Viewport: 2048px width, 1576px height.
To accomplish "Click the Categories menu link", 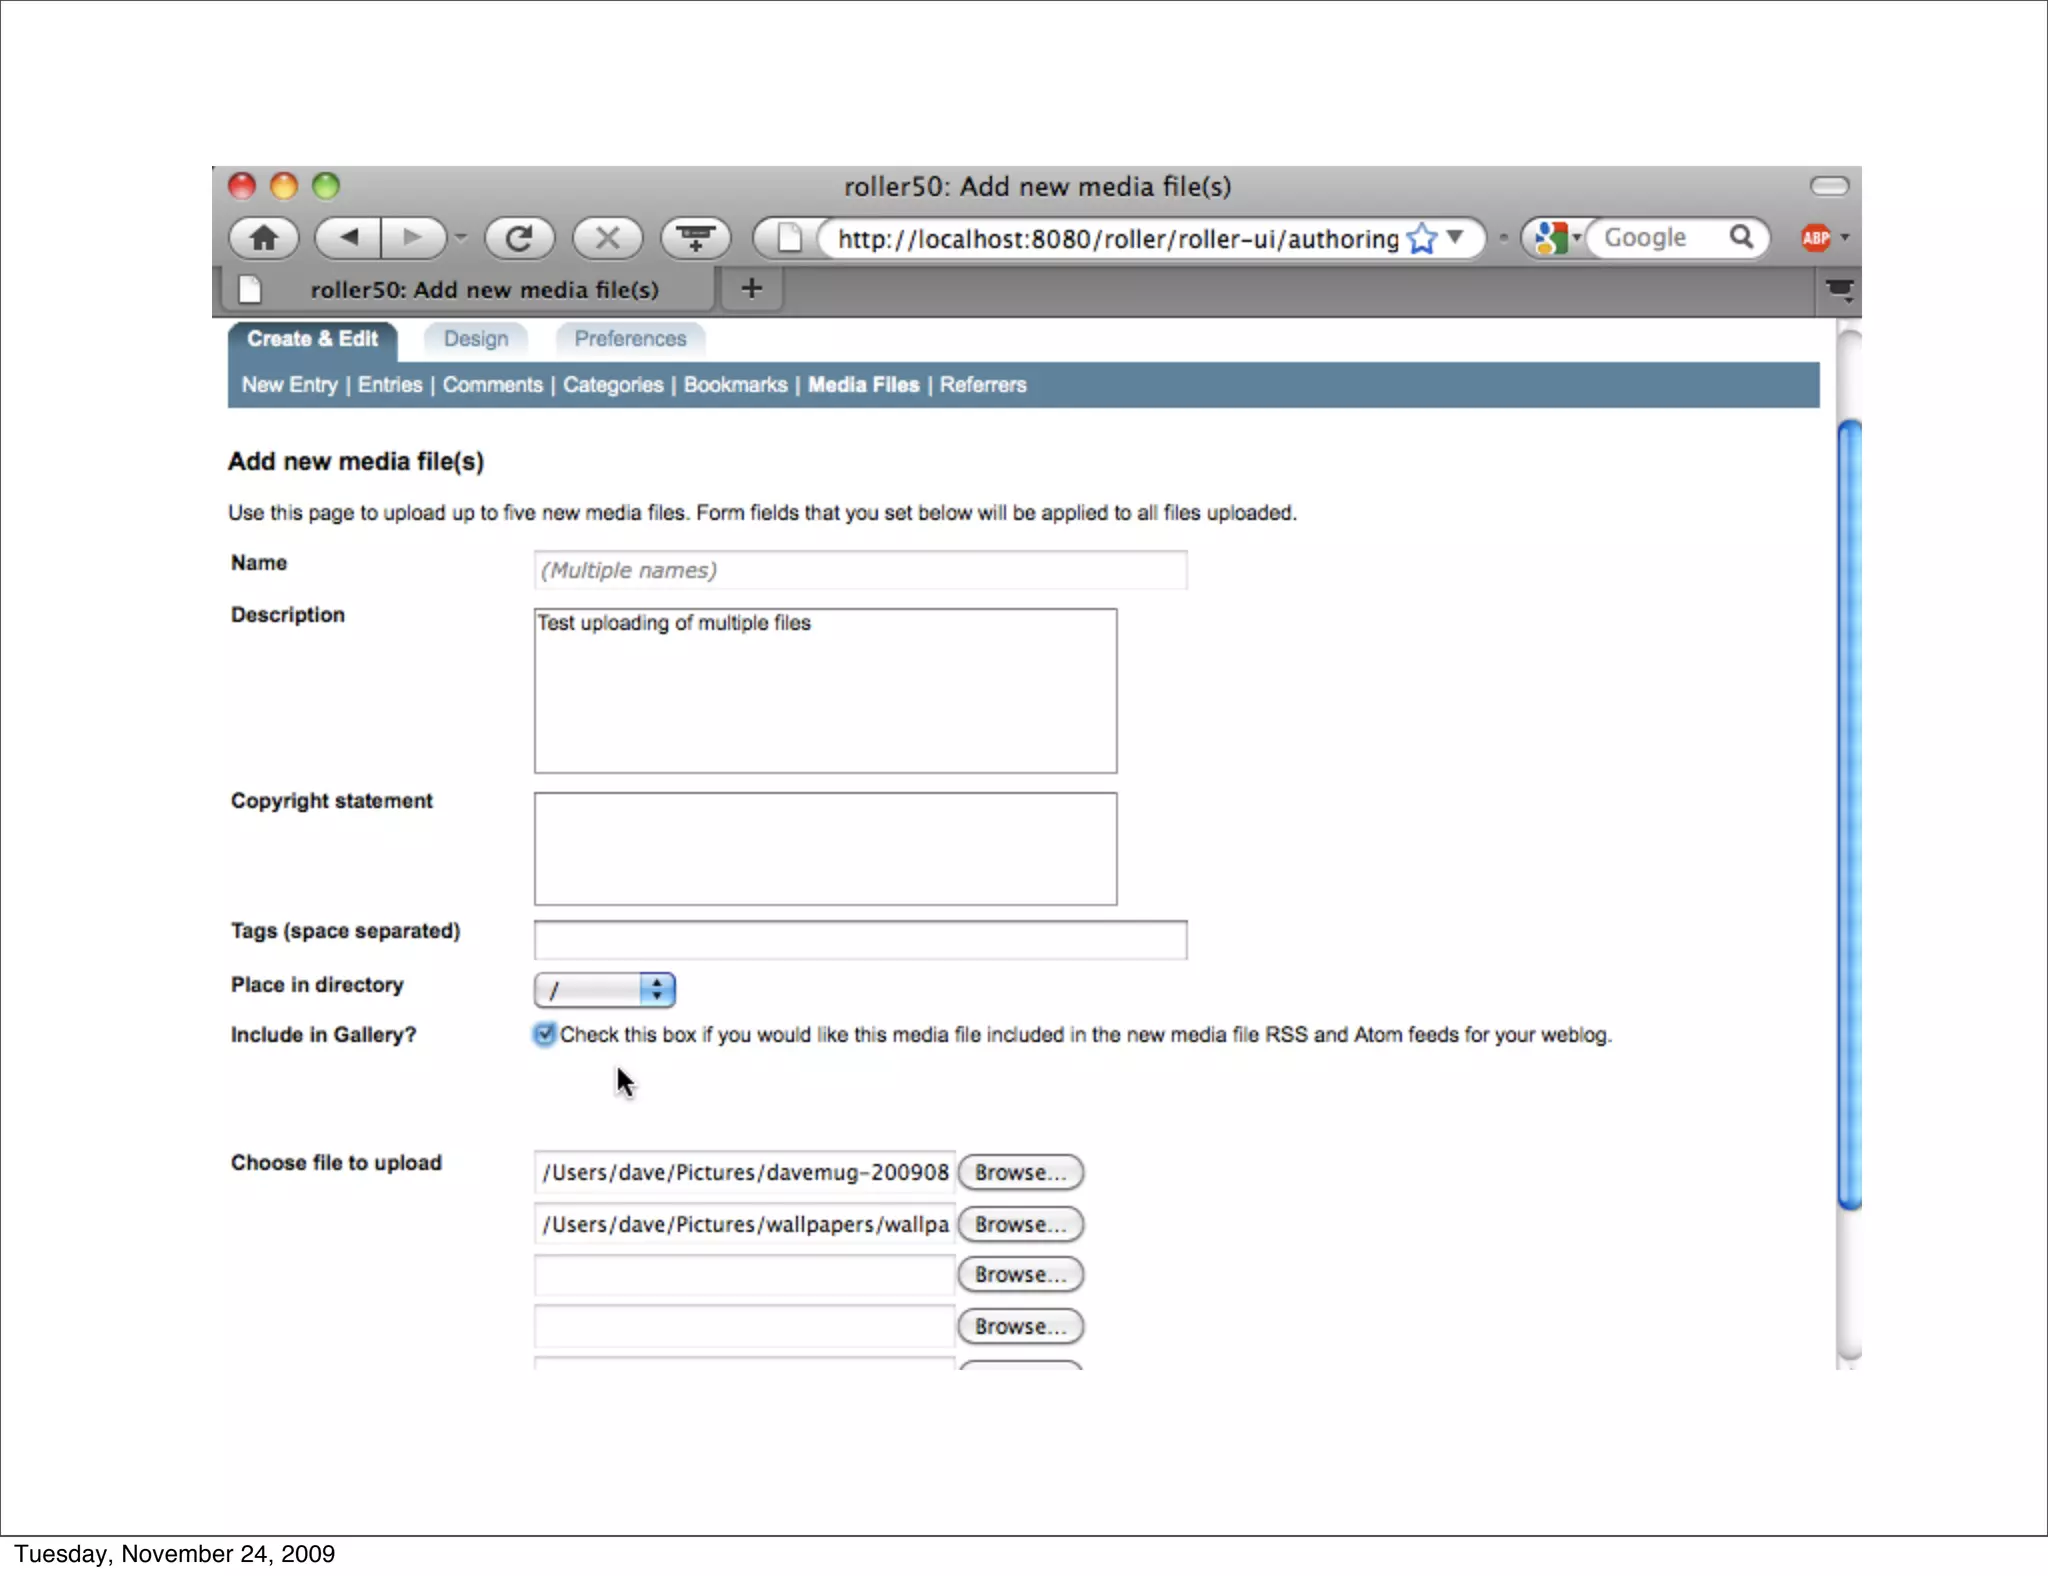I will pyautogui.click(x=613, y=385).
